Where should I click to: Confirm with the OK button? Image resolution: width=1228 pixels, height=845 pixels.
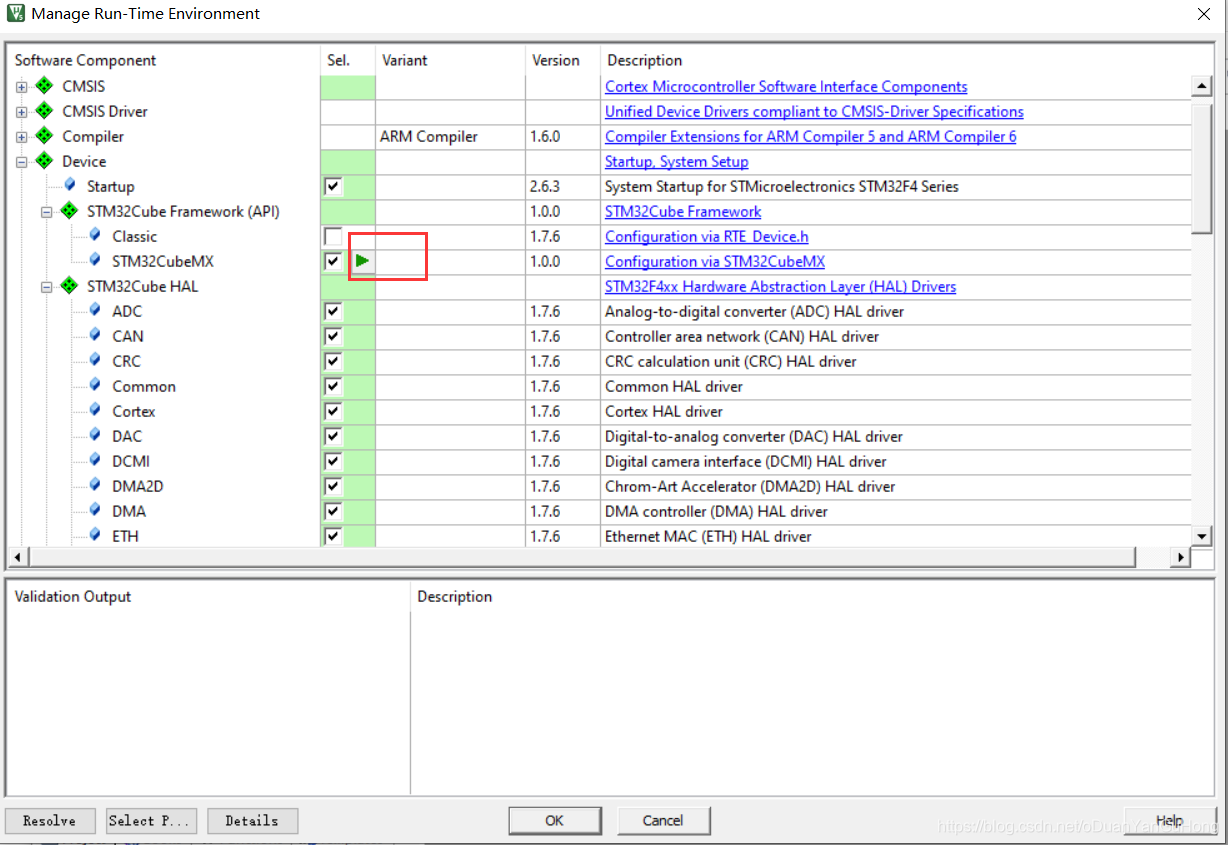click(555, 821)
